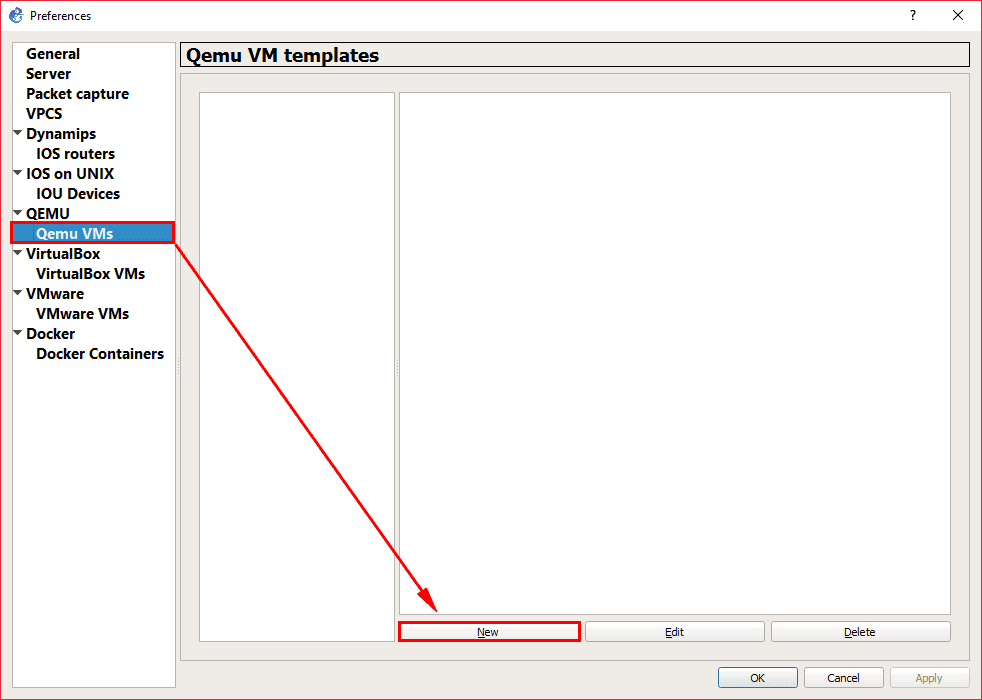Select Server settings page

[x=48, y=74]
